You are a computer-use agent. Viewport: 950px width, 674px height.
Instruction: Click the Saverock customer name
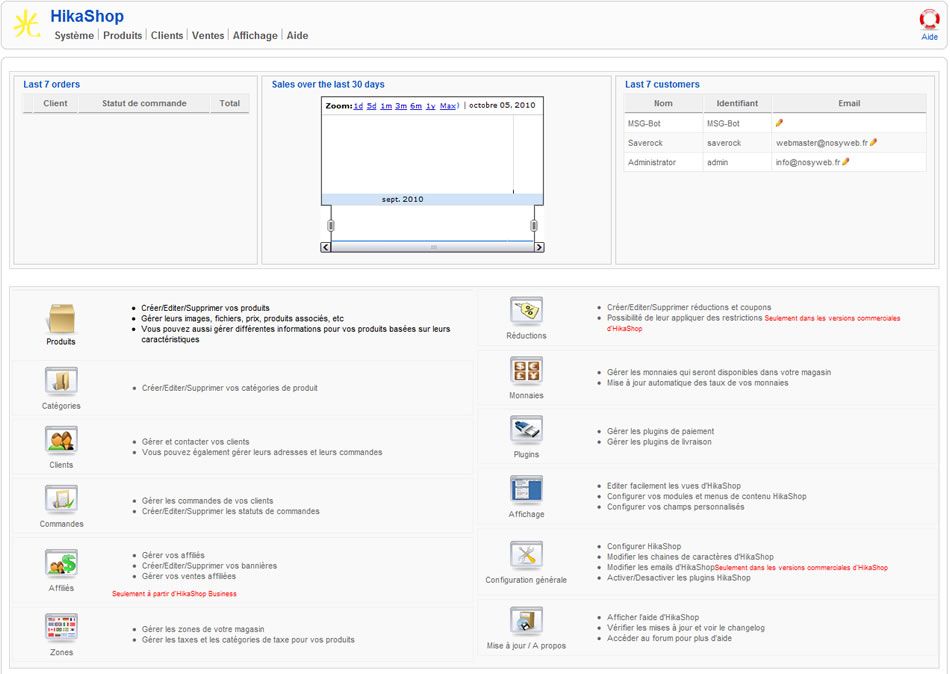[x=645, y=143]
